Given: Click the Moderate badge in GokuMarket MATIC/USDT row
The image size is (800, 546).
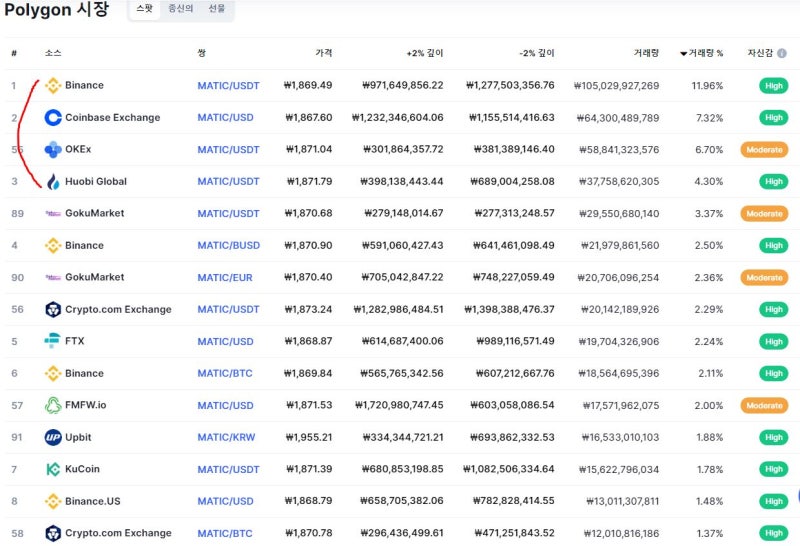Looking at the screenshot, I should (x=764, y=213).
